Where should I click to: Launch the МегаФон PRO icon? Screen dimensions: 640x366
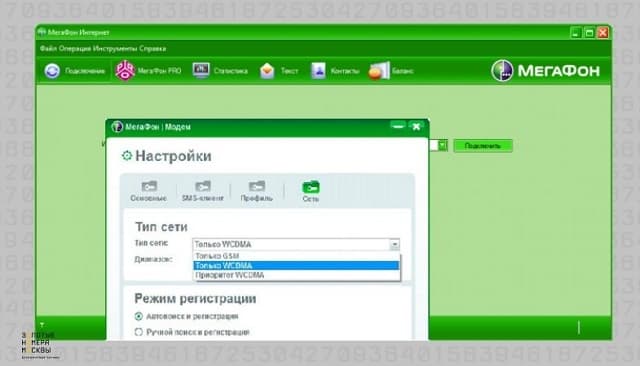(125, 71)
